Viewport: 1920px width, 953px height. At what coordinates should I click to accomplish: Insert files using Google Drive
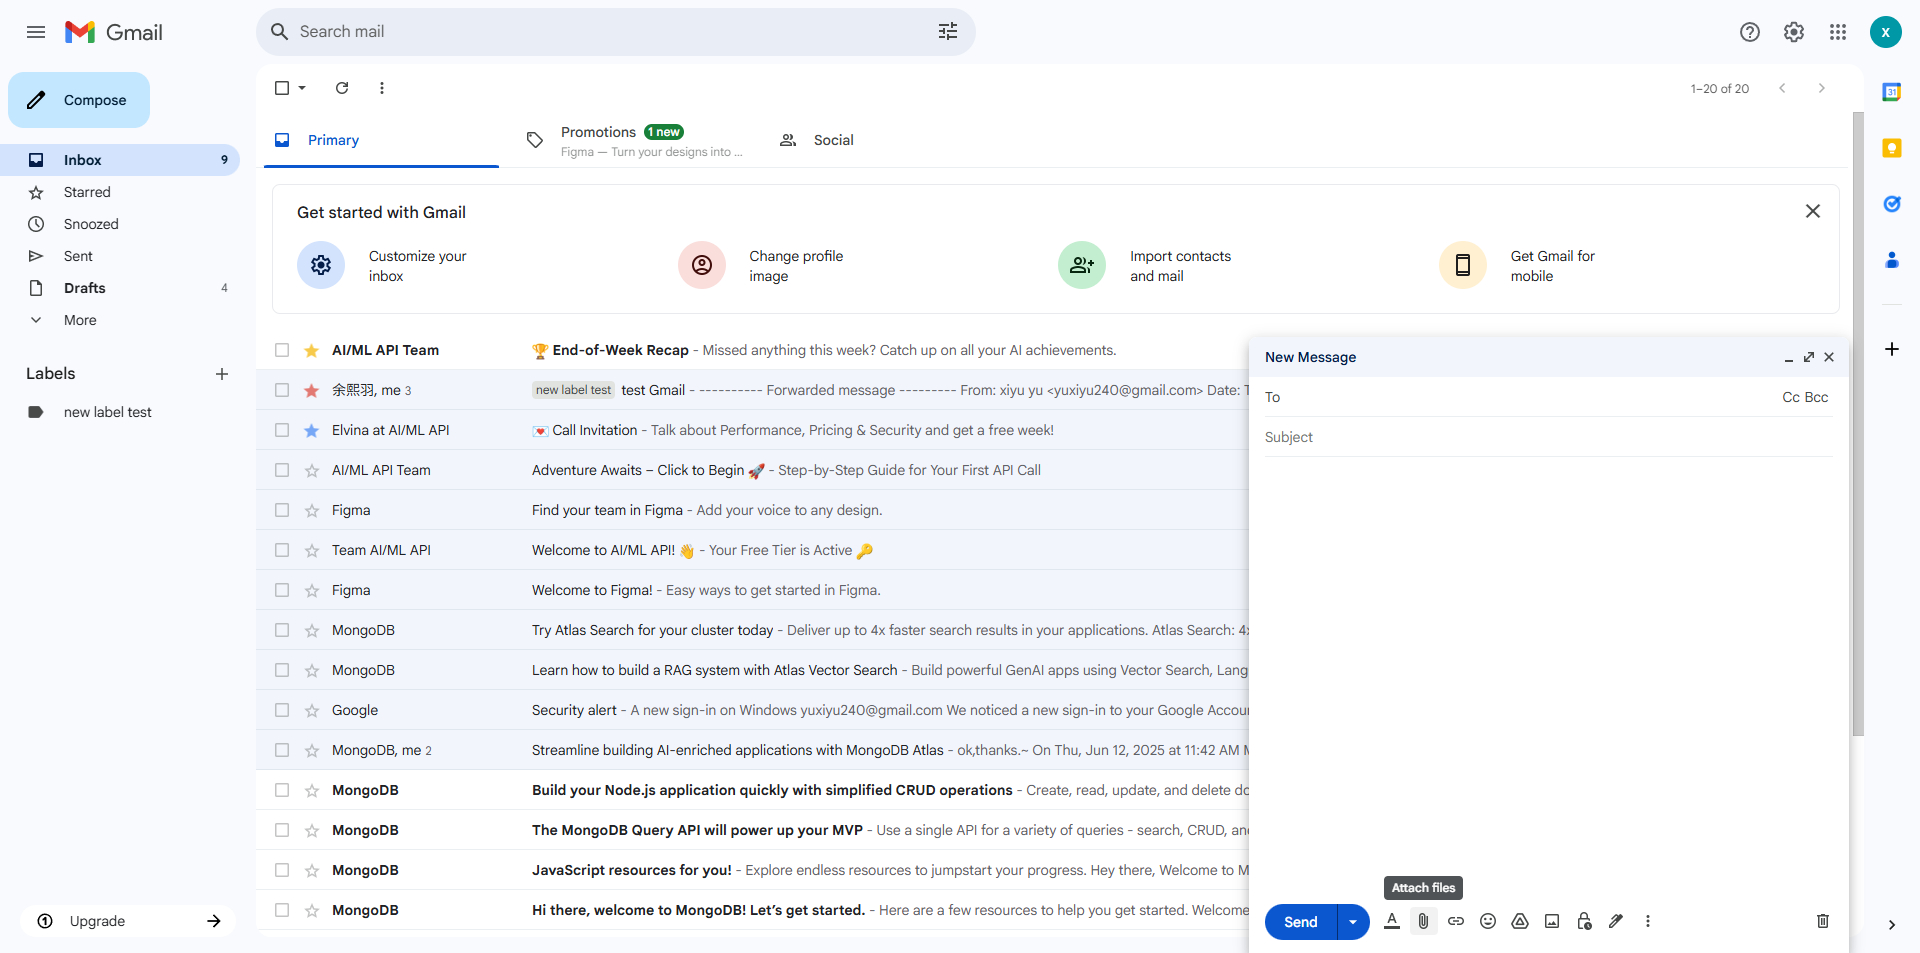[1520, 922]
